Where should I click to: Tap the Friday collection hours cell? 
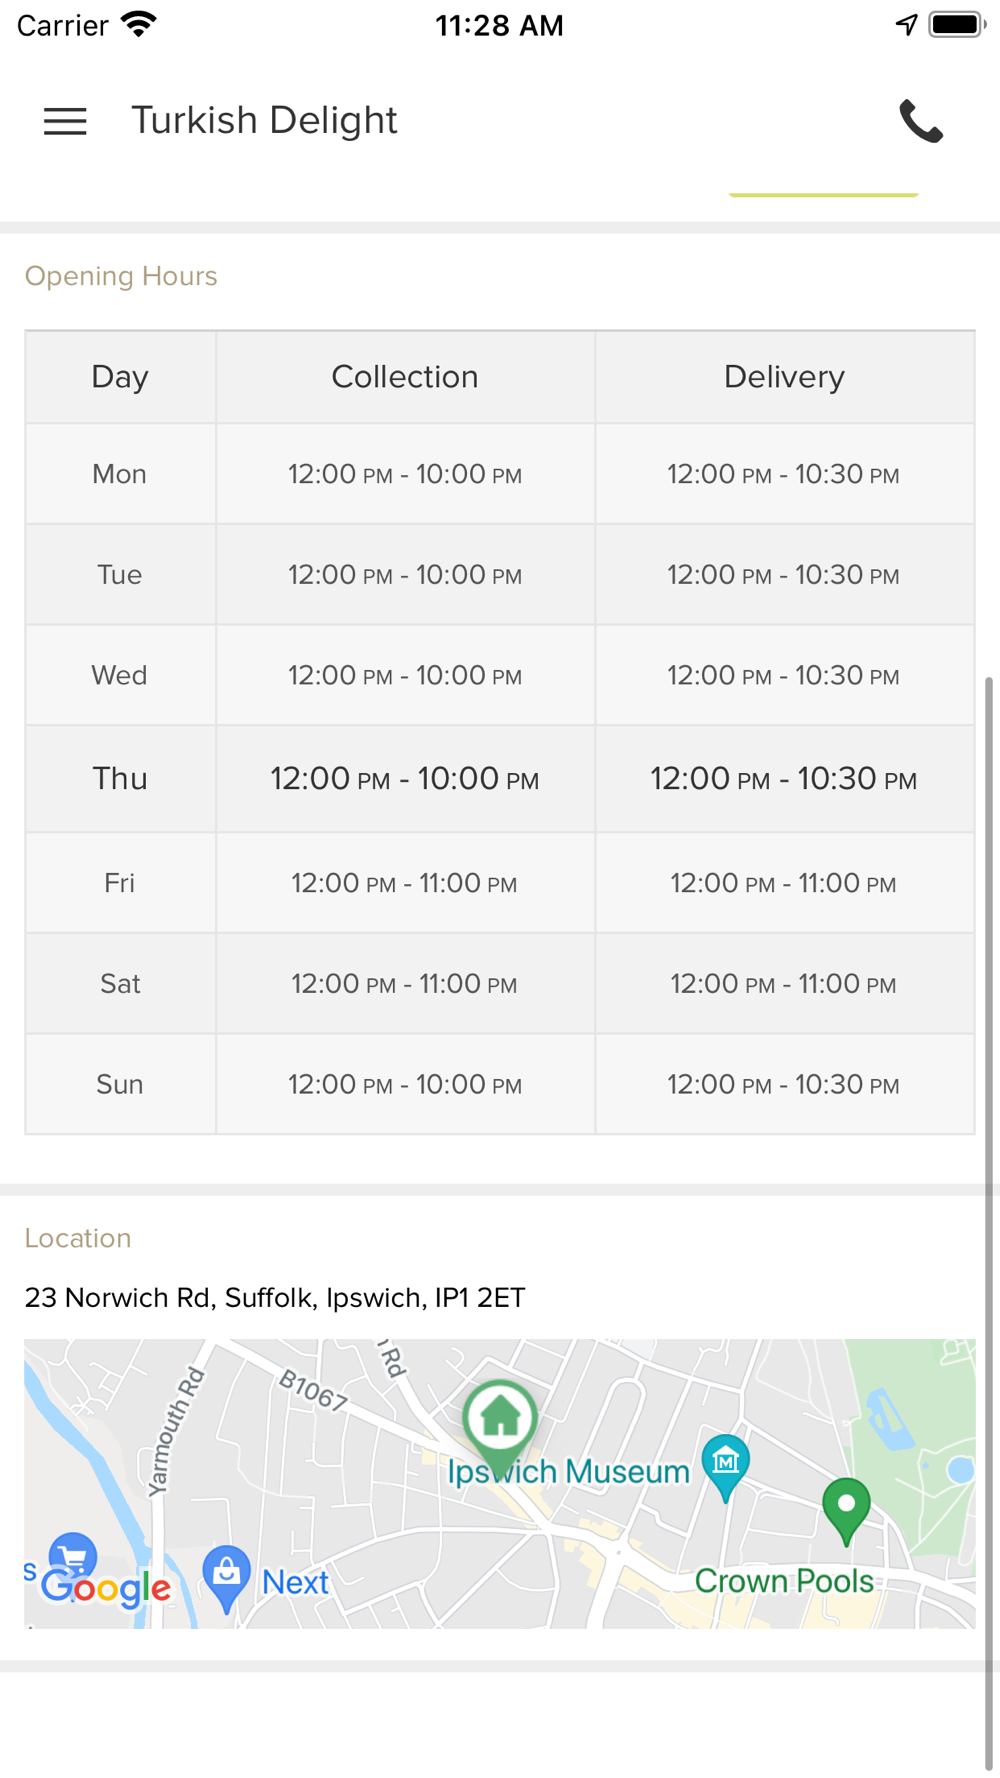[x=405, y=883]
